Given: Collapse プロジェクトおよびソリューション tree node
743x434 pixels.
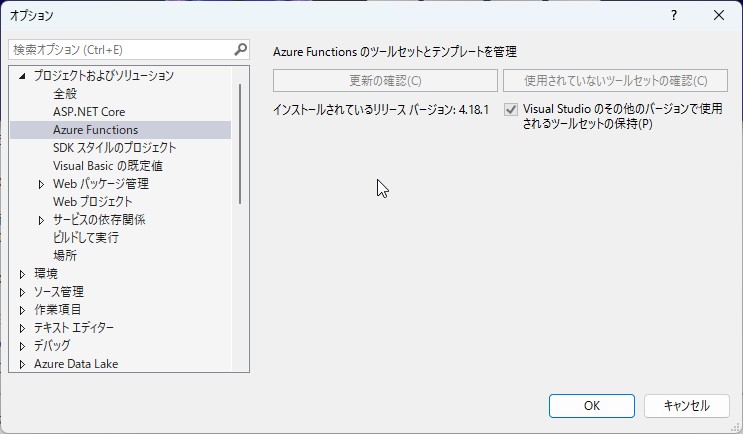Looking at the screenshot, I should pos(22,76).
